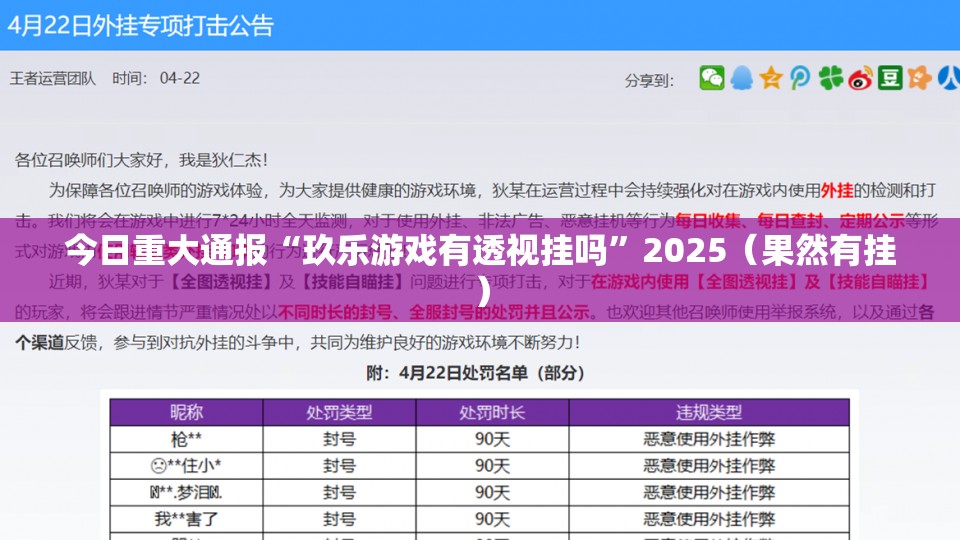
Task: Click the 王者运营团队 author name
Action: tap(54, 78)
